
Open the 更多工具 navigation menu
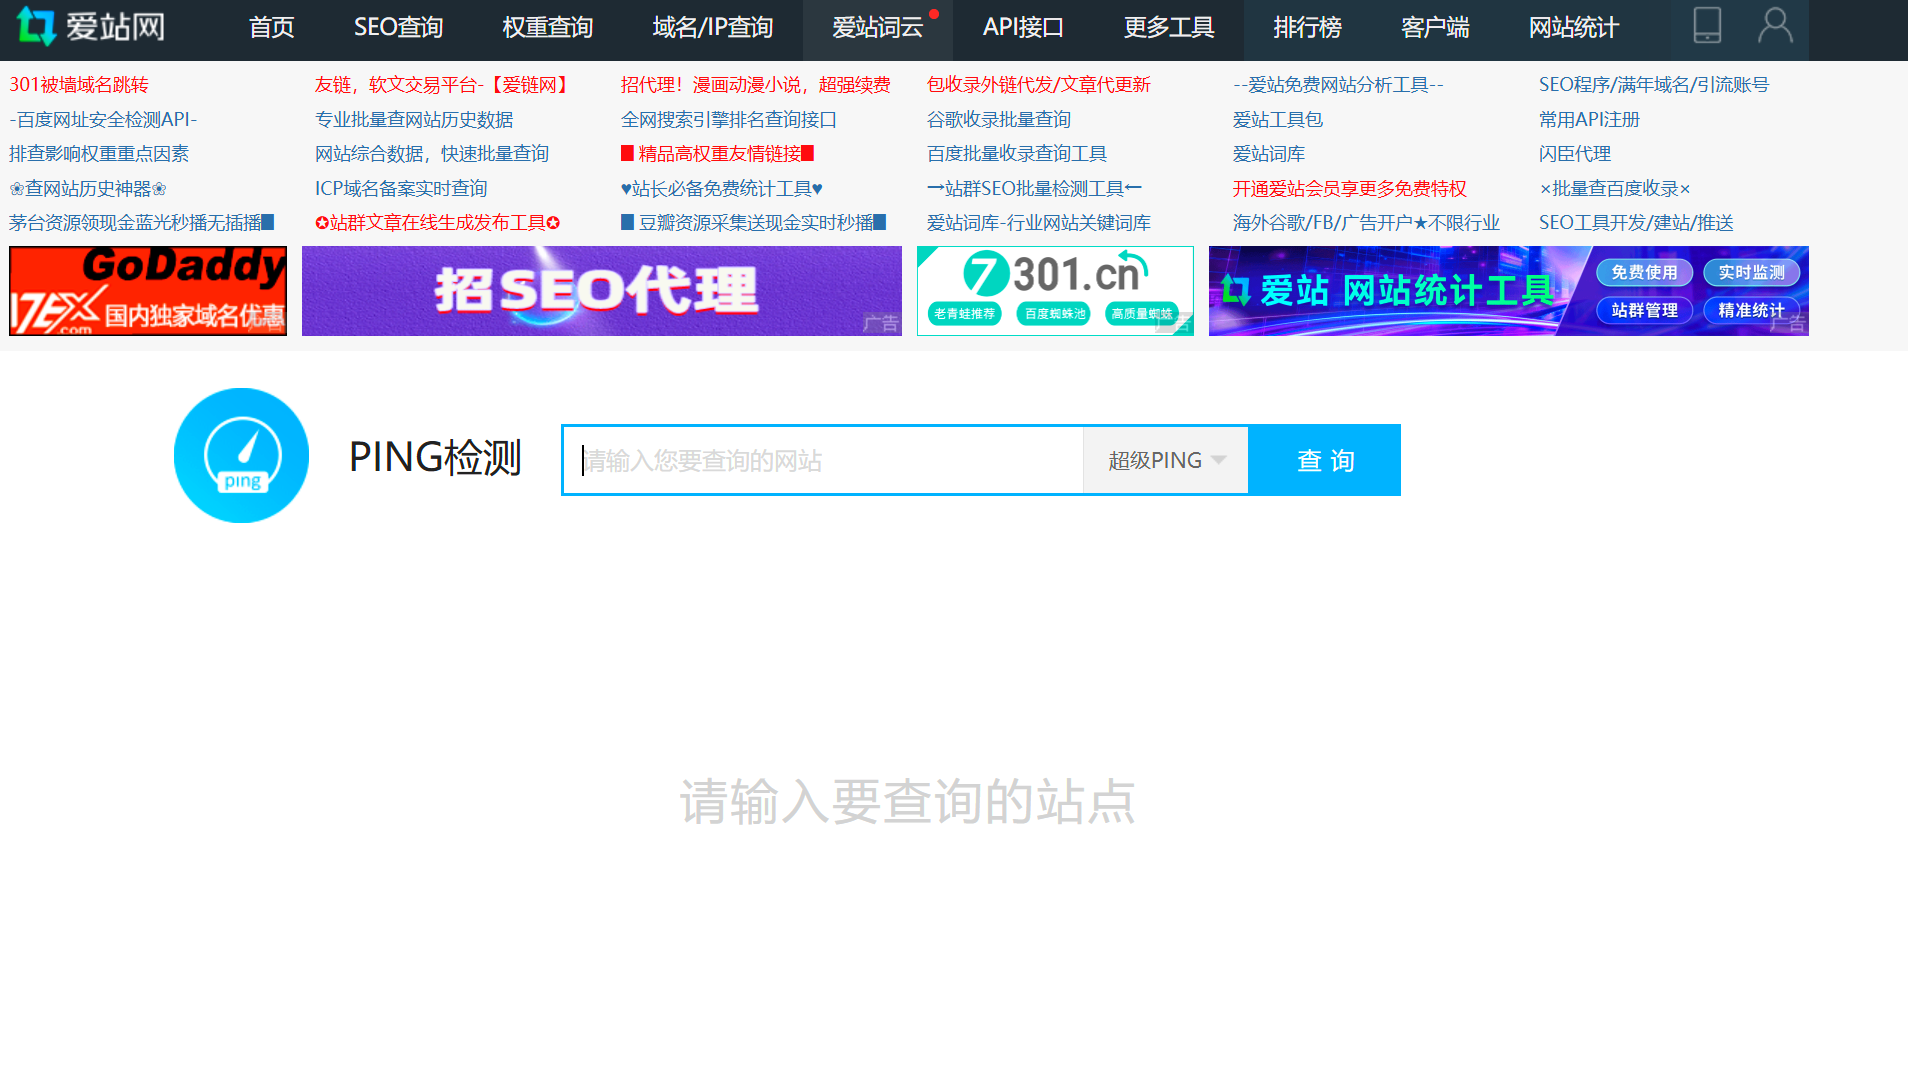1168,28
